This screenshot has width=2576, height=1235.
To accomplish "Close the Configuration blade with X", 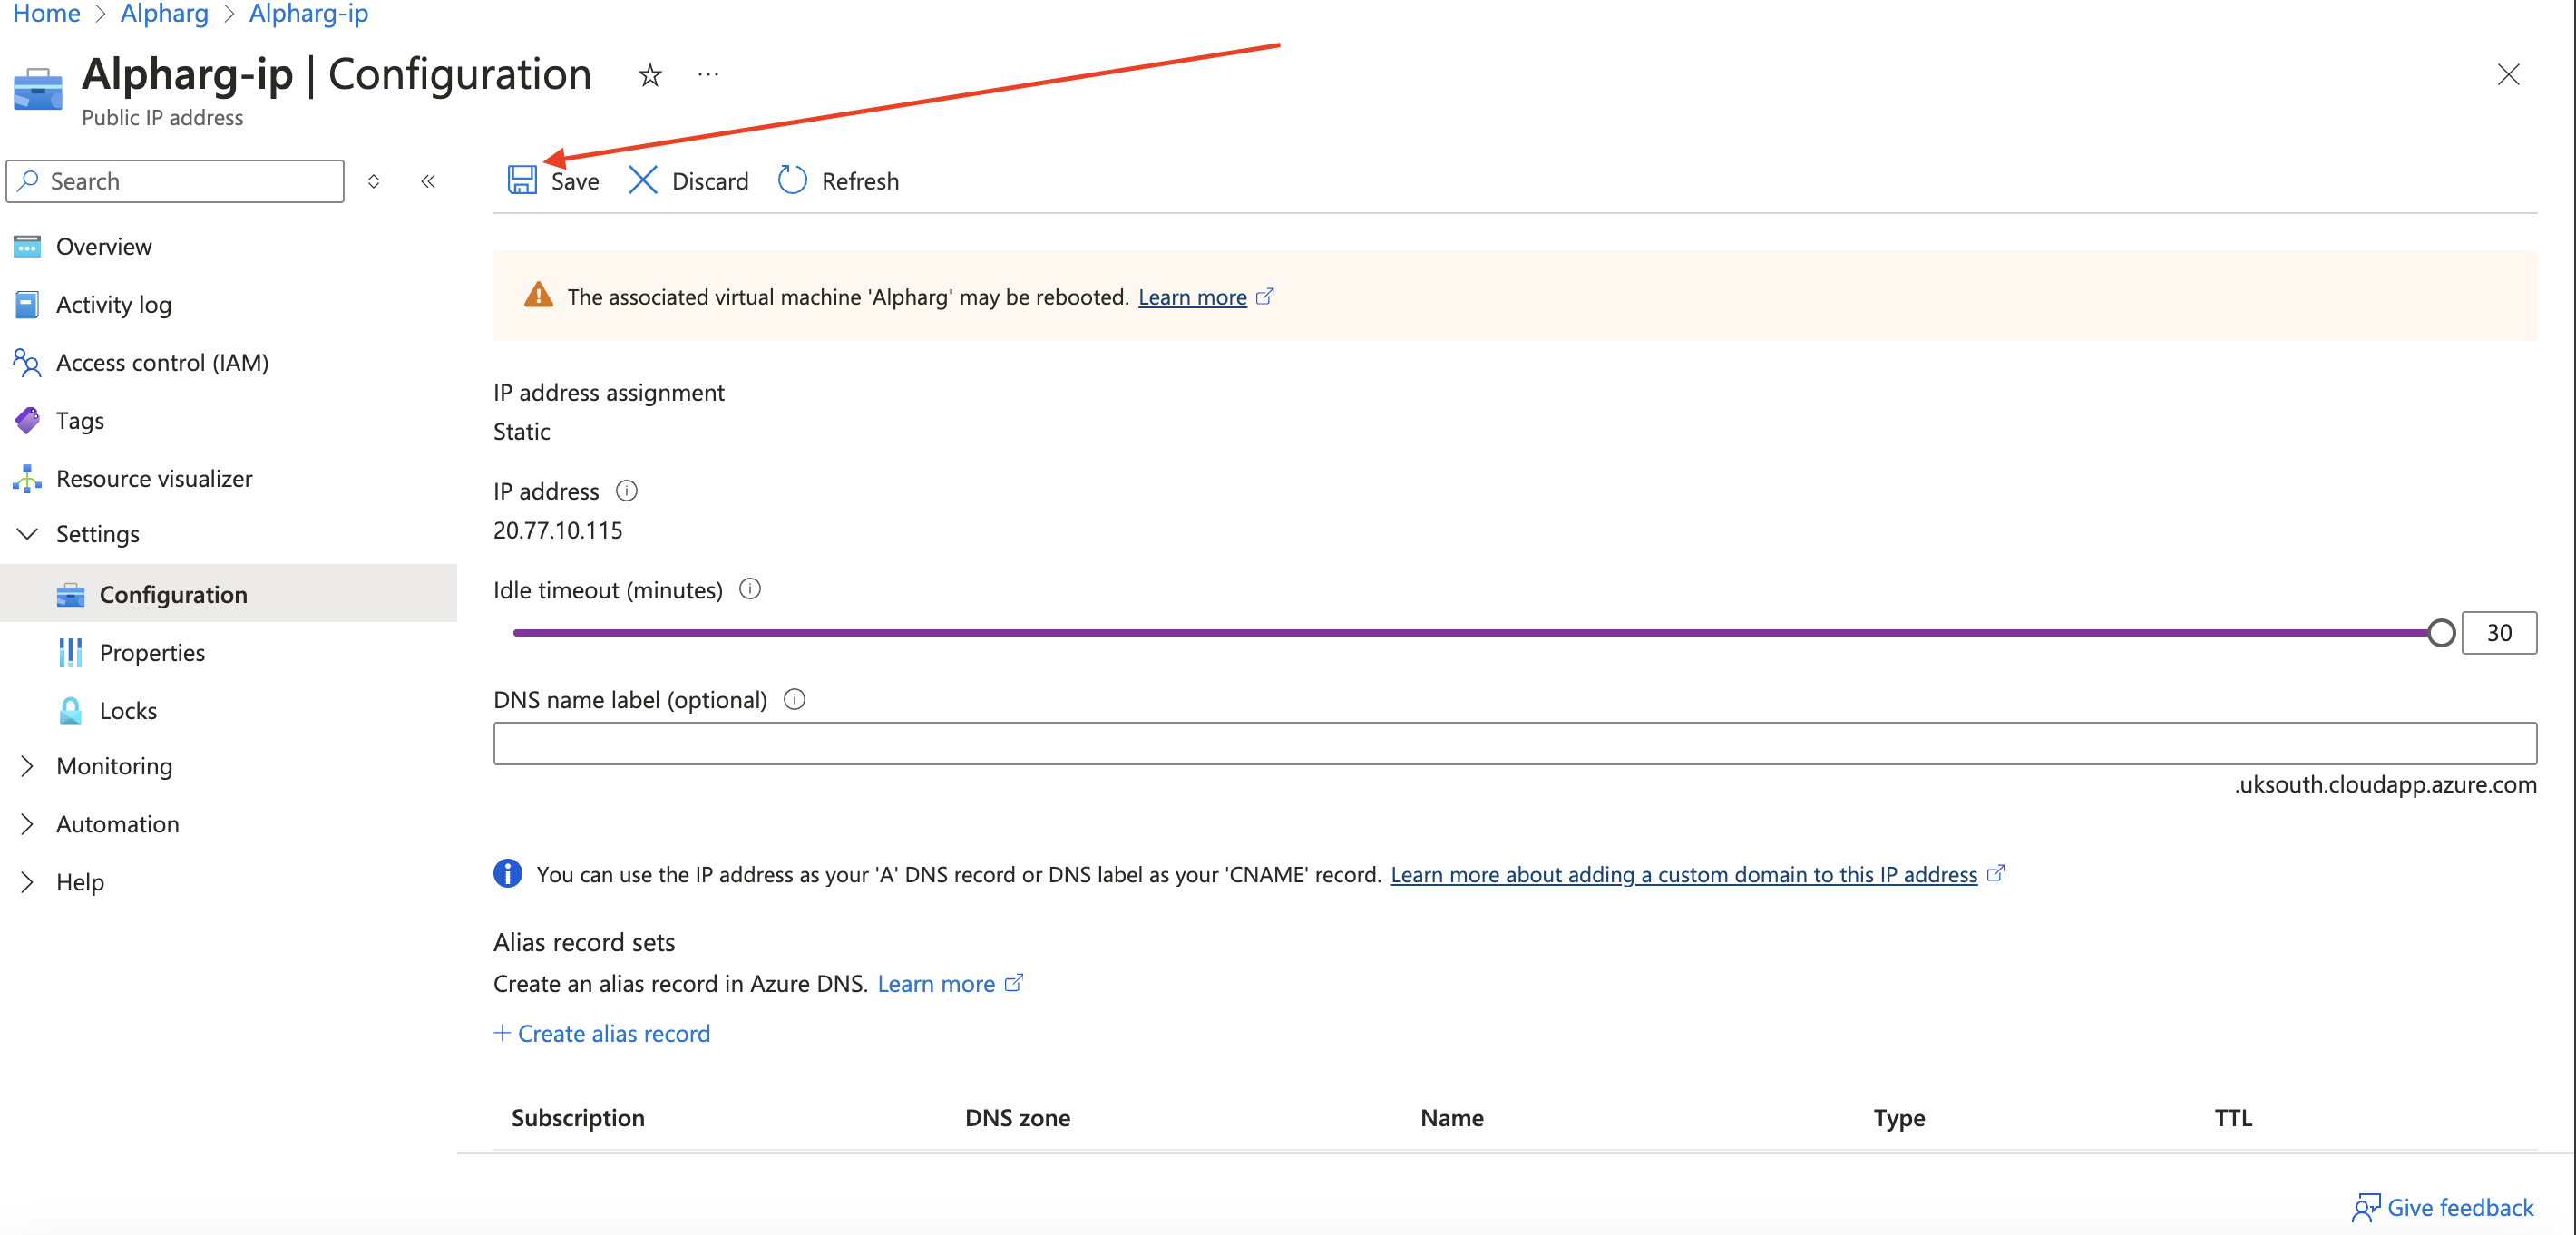I will pyautogui.click(x=2508, y=75).
